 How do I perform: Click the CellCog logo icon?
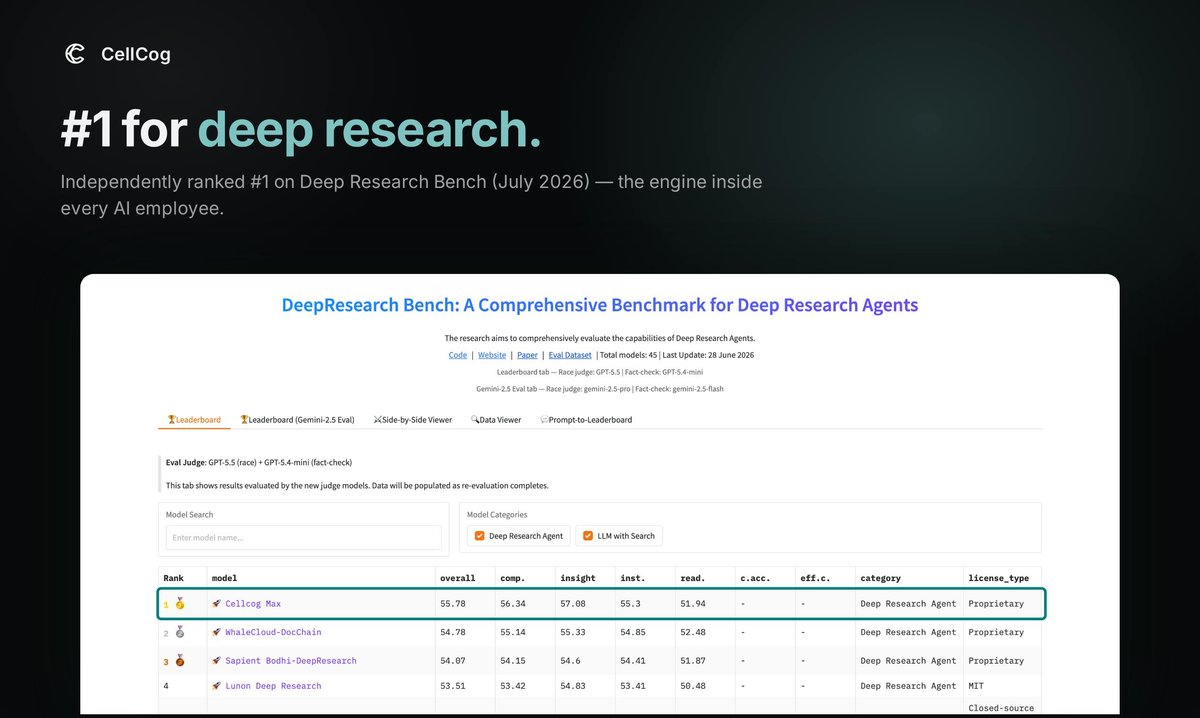(74, 54)
